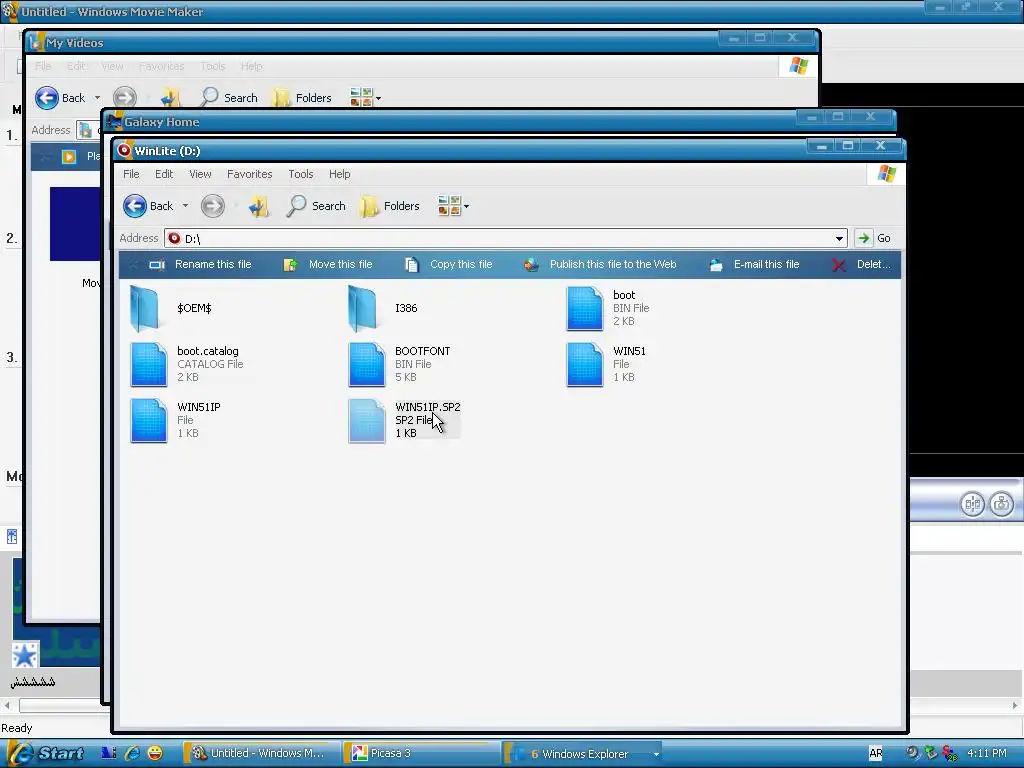This screenshot has width=1024, height=768.
Task: Click E-mail this file
Action: (x=754, y=264)
